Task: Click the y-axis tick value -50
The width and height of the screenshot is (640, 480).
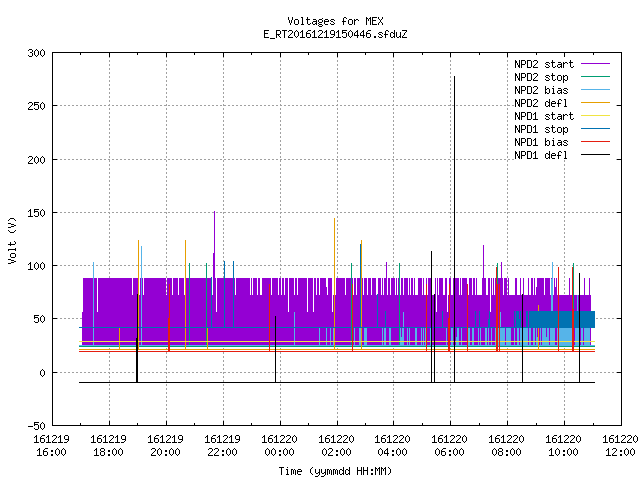Action: 36,426
